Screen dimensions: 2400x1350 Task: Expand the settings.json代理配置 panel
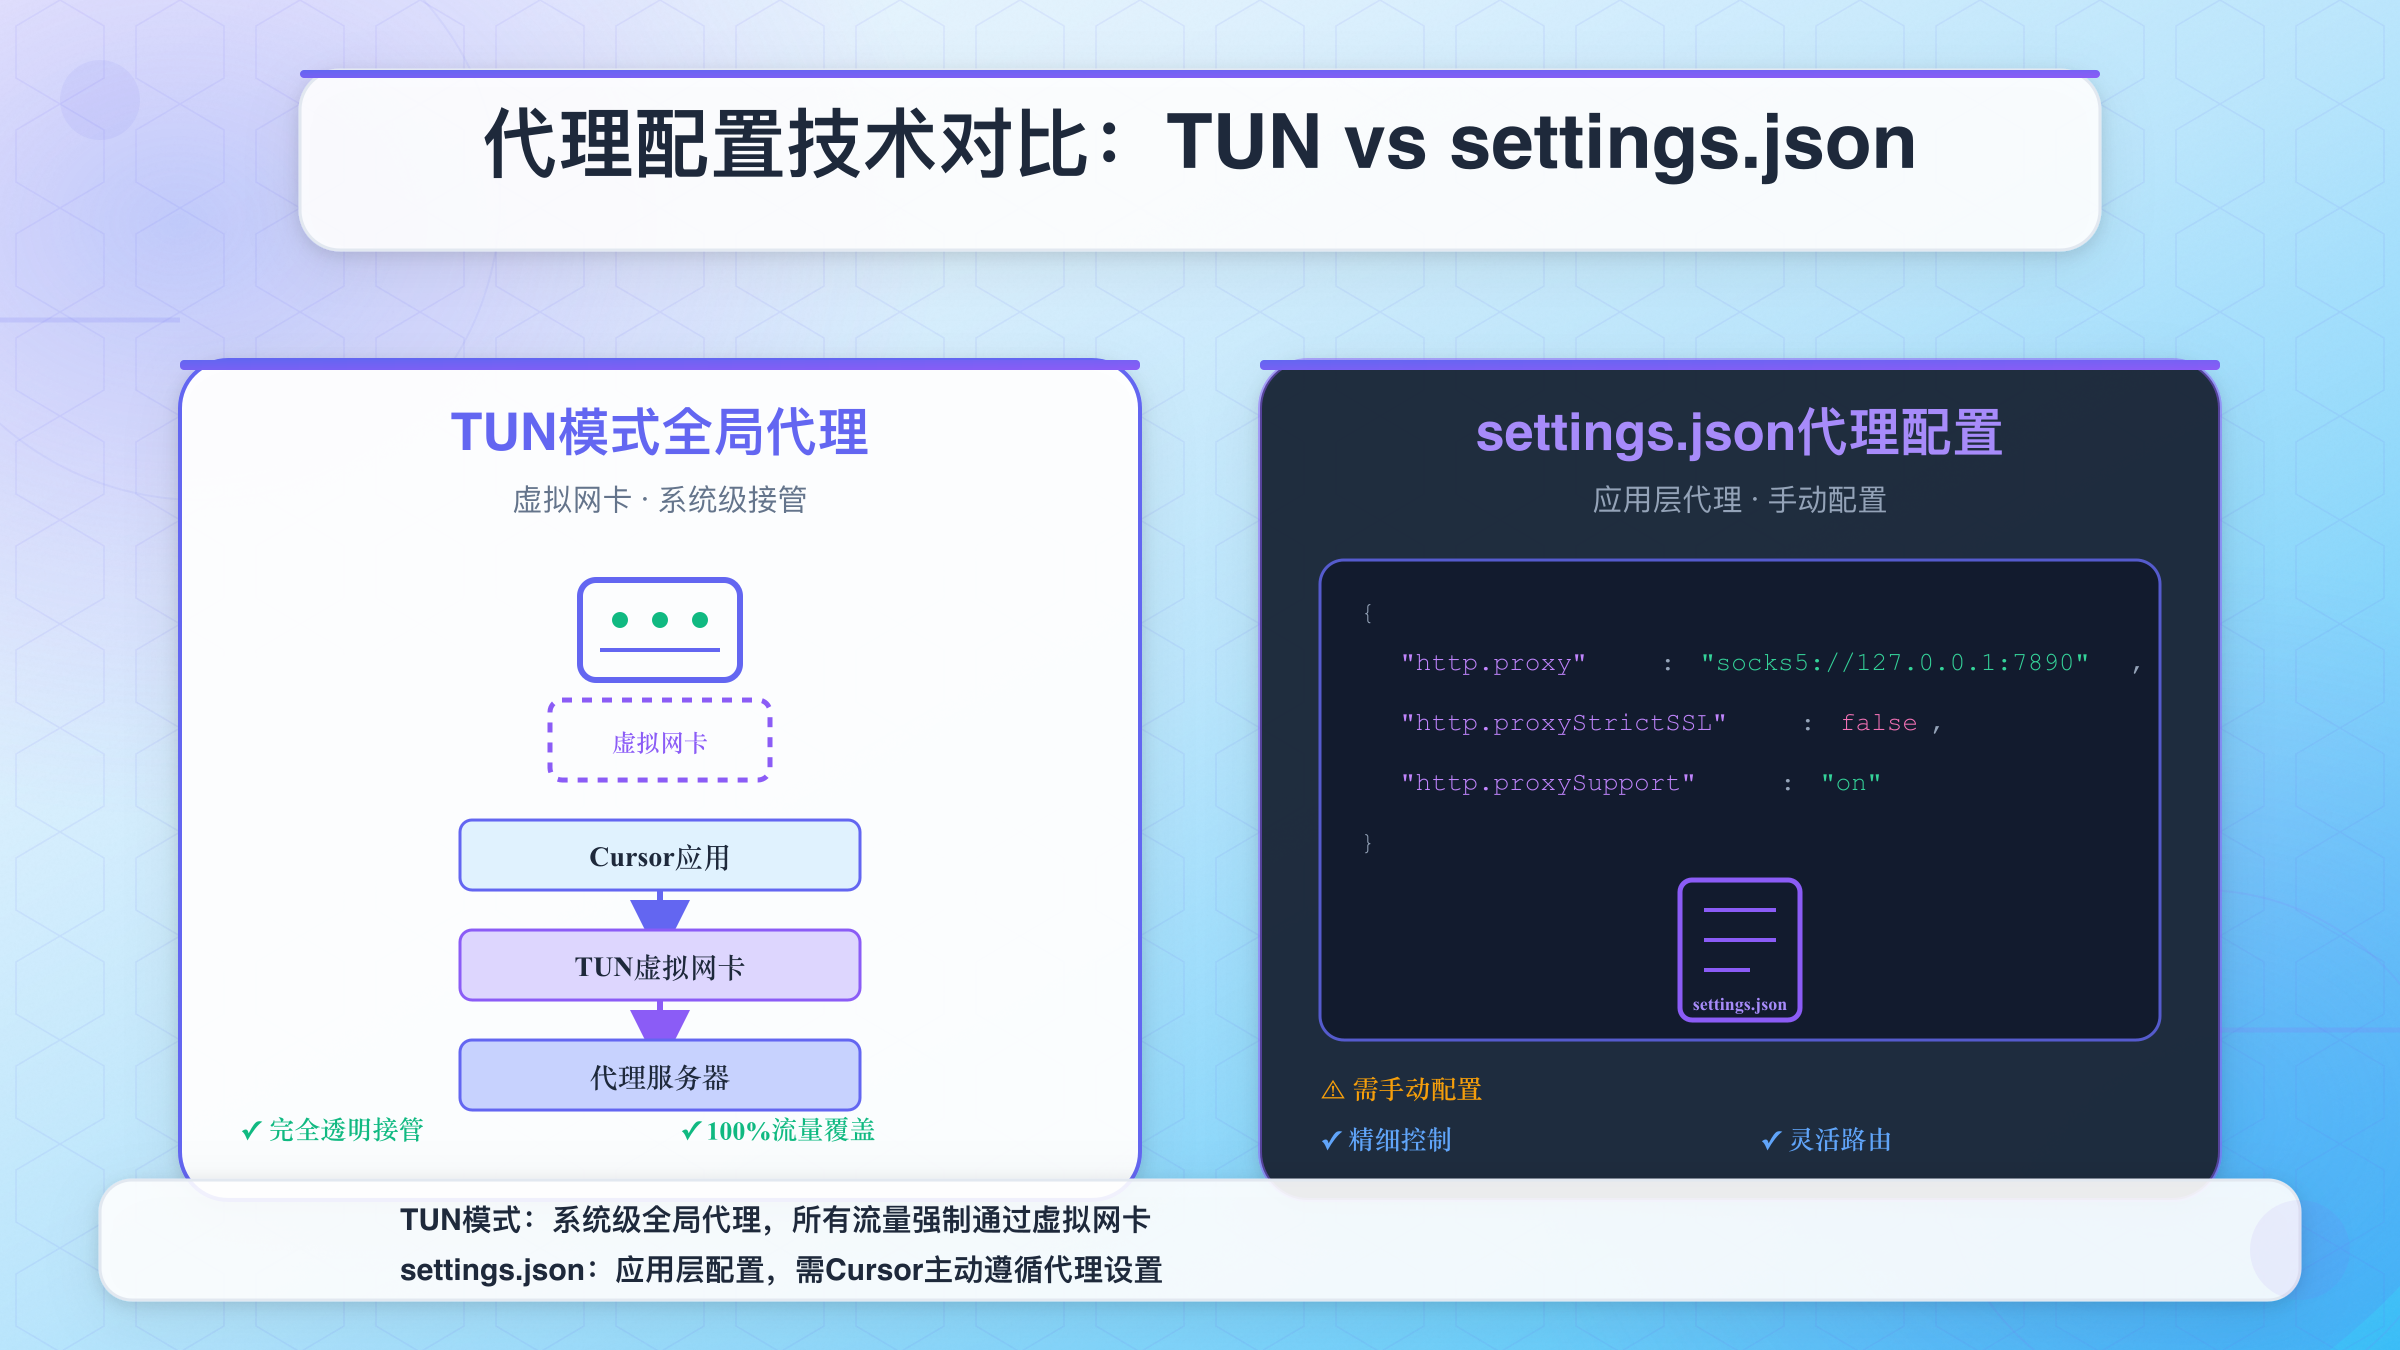click(1738, 432)
